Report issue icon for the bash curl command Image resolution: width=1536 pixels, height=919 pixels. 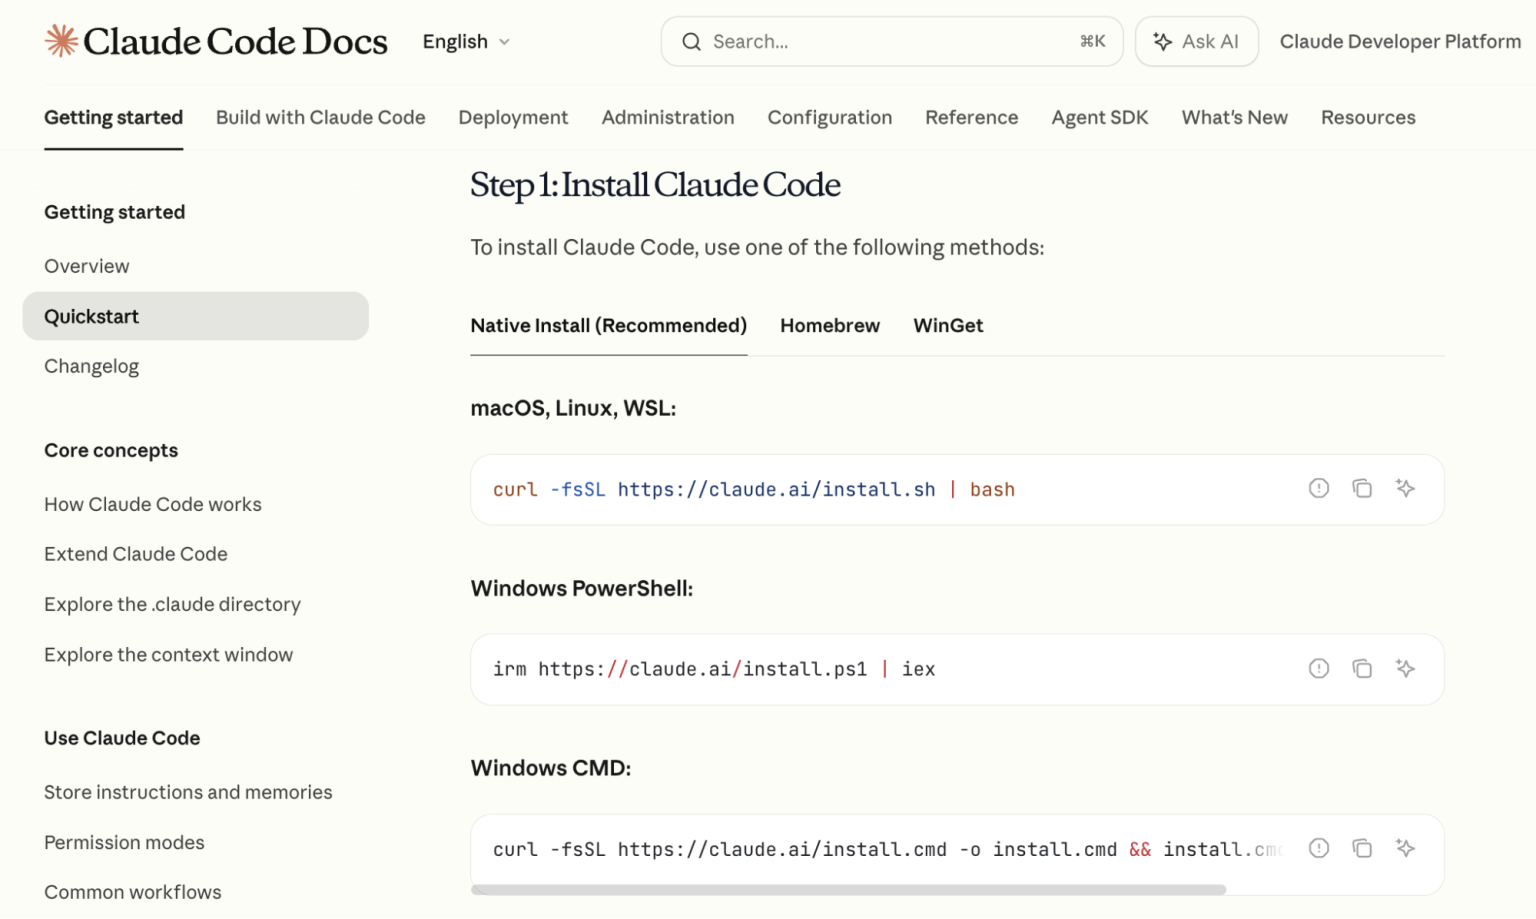(1319, 489)
